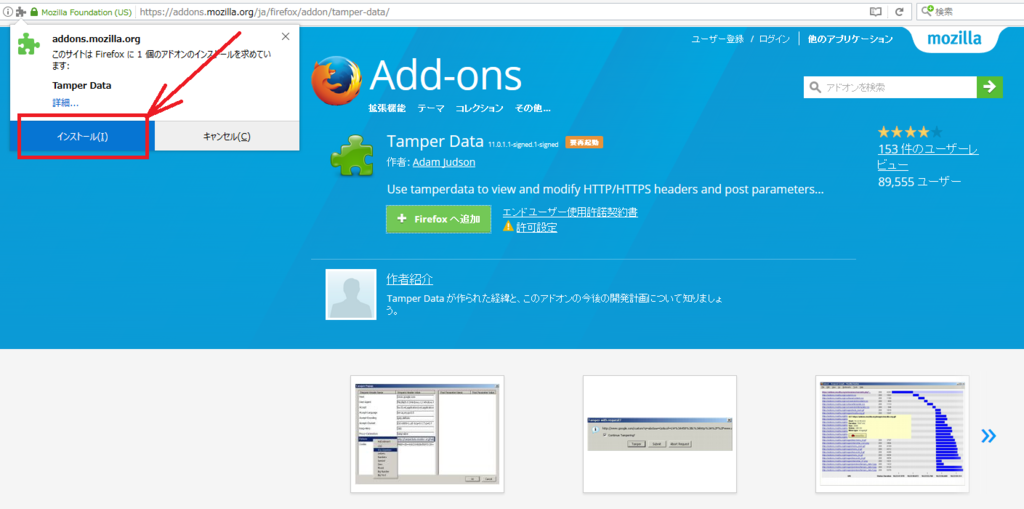Click the author avatar placeholder image
Viewport: 1024px width, 509px height.
(351, 295)
